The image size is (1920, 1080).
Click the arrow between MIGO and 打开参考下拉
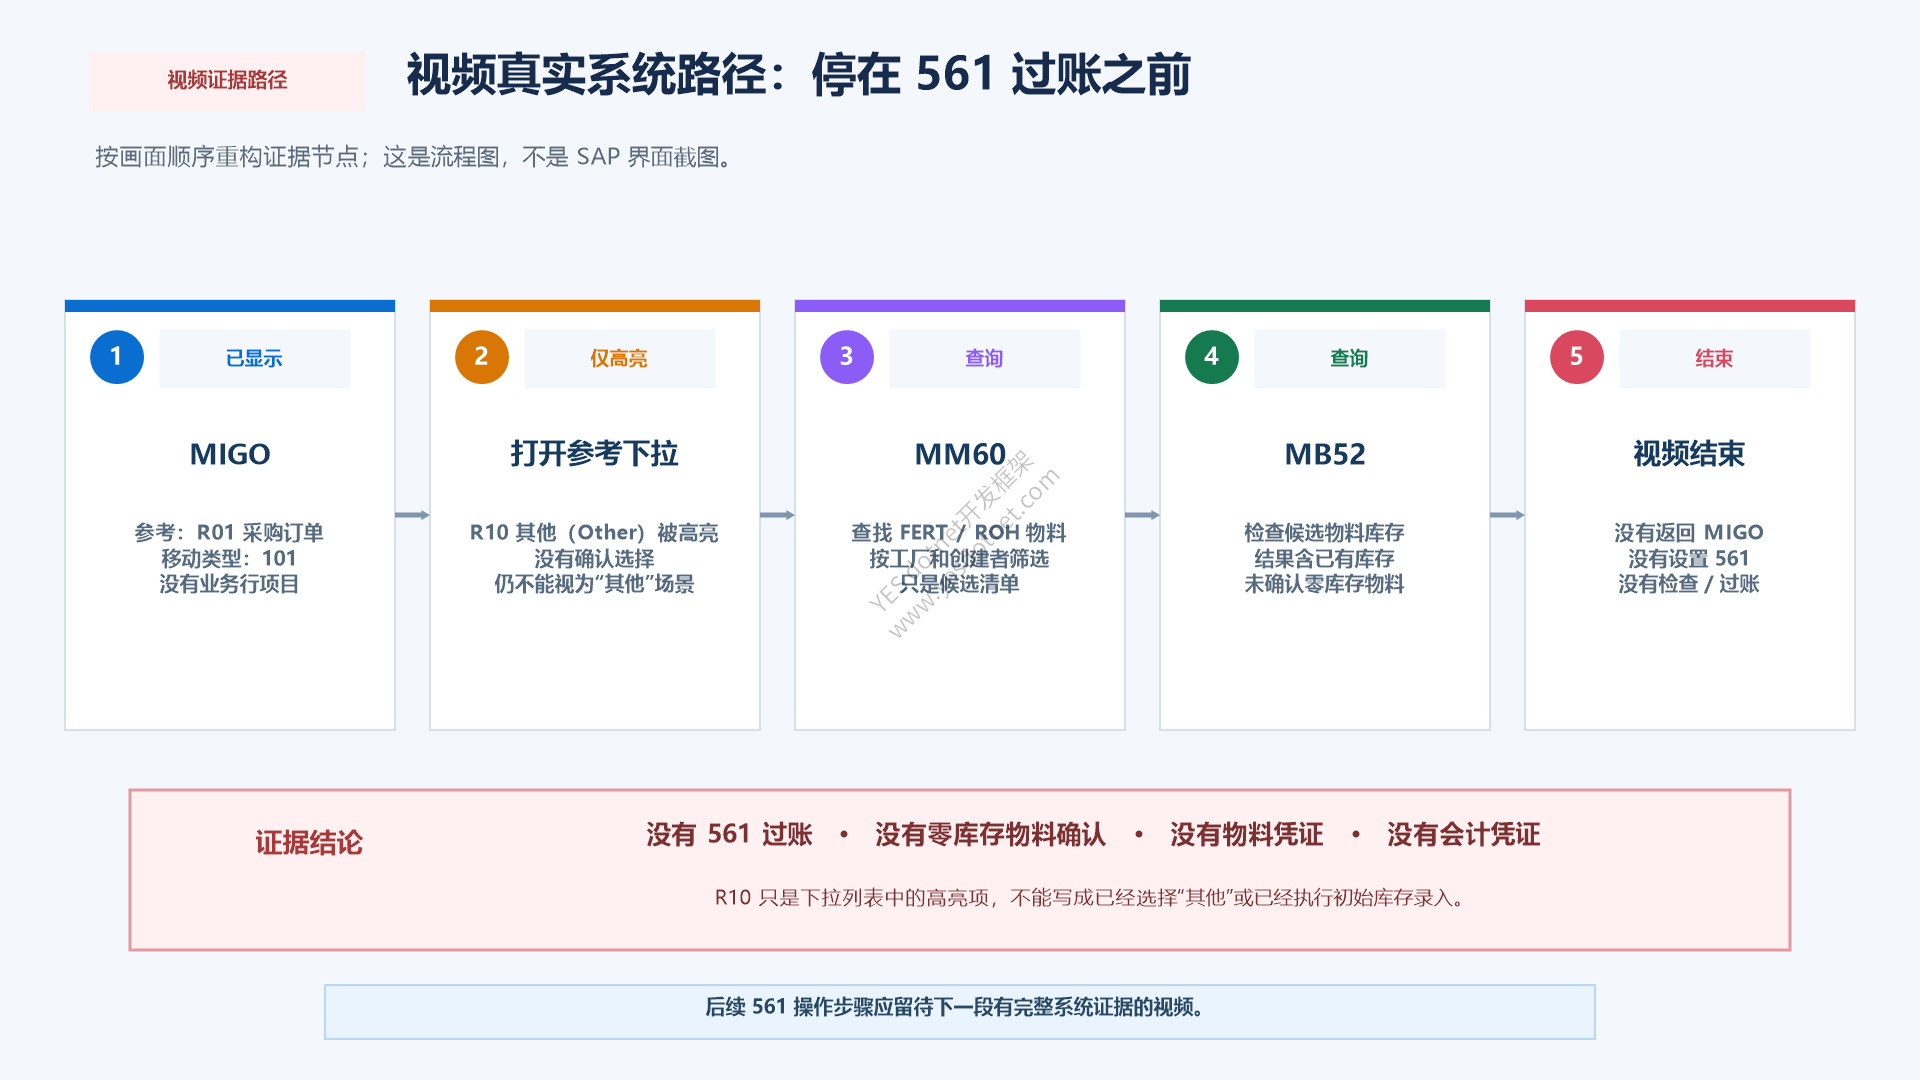tap(412, 515)
